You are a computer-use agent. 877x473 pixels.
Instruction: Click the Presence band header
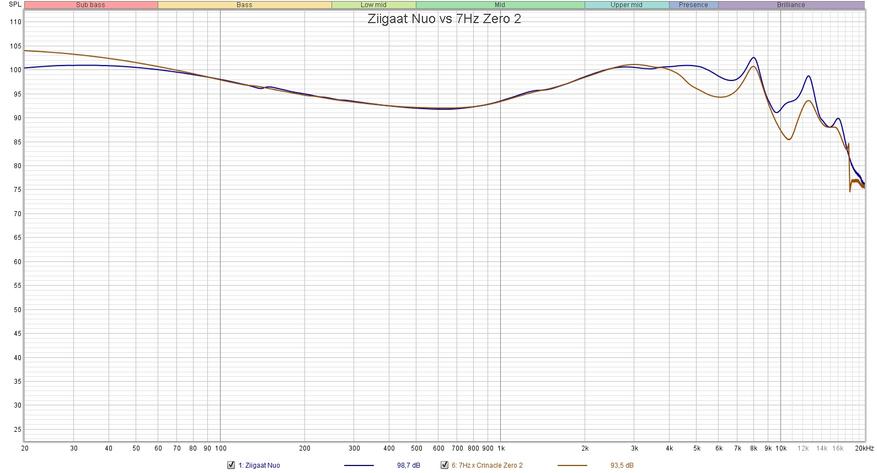click(x=694, y=5)
